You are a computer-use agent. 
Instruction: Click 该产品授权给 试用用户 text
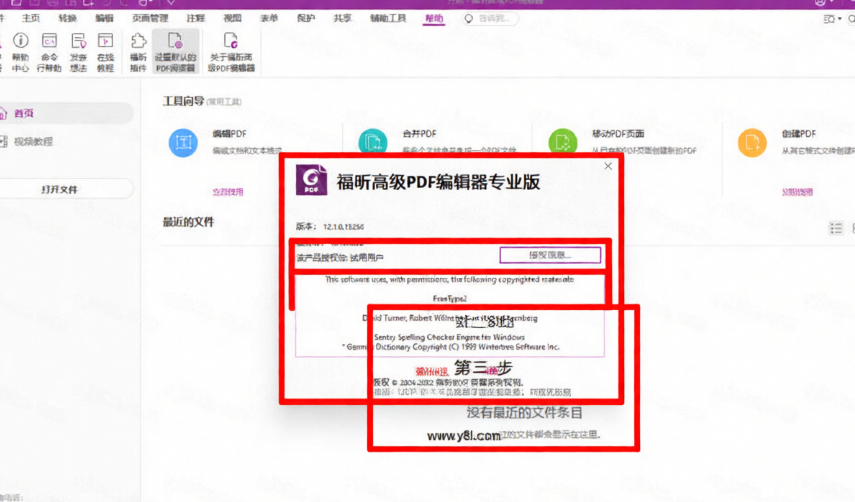coord(340,257)
